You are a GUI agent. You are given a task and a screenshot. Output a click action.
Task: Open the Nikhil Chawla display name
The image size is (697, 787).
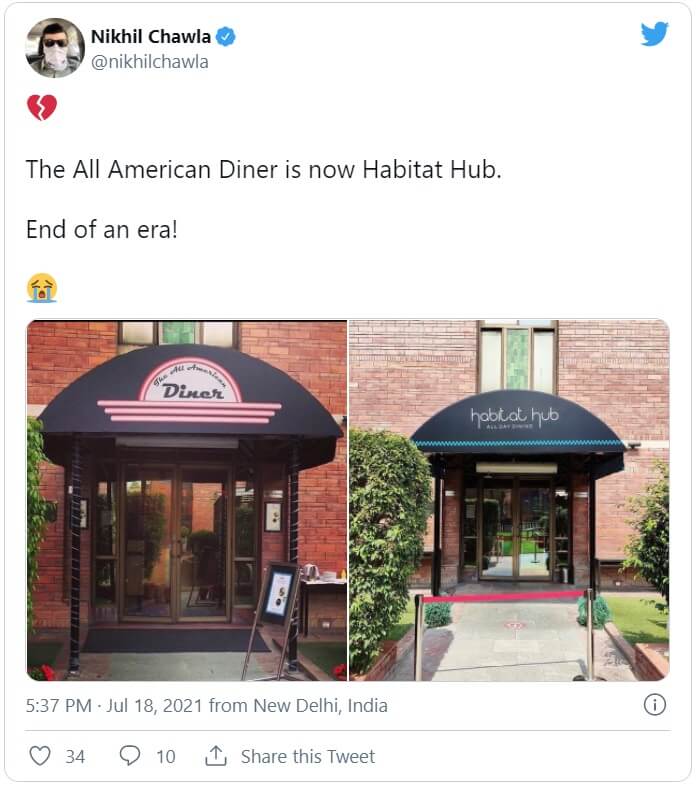click(151, 37)
